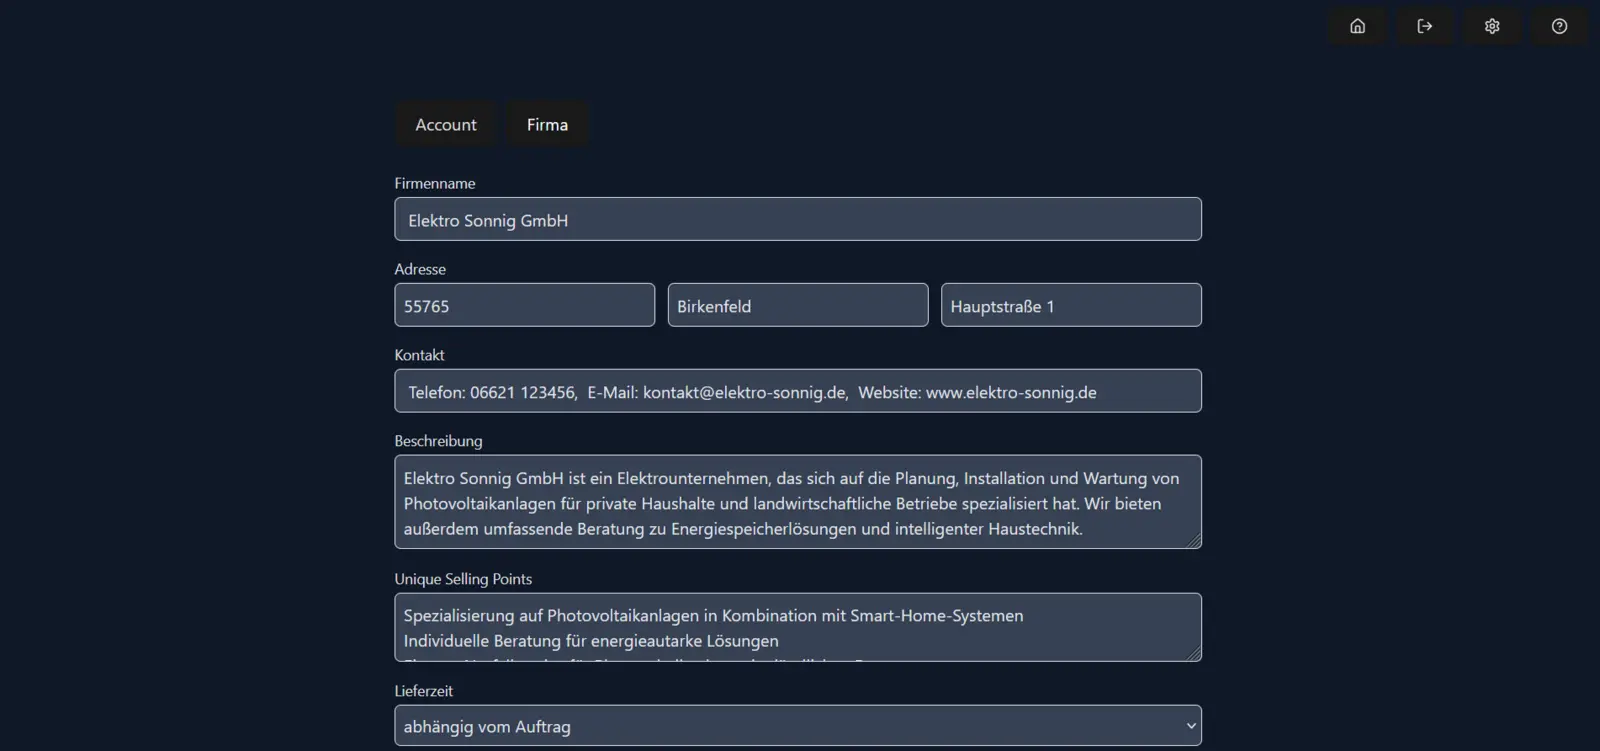Image resolution: width=1600 pixels, height=751 pixels.
Task: Open help with the question mark icon
Action: click(x=1559, y=26)
